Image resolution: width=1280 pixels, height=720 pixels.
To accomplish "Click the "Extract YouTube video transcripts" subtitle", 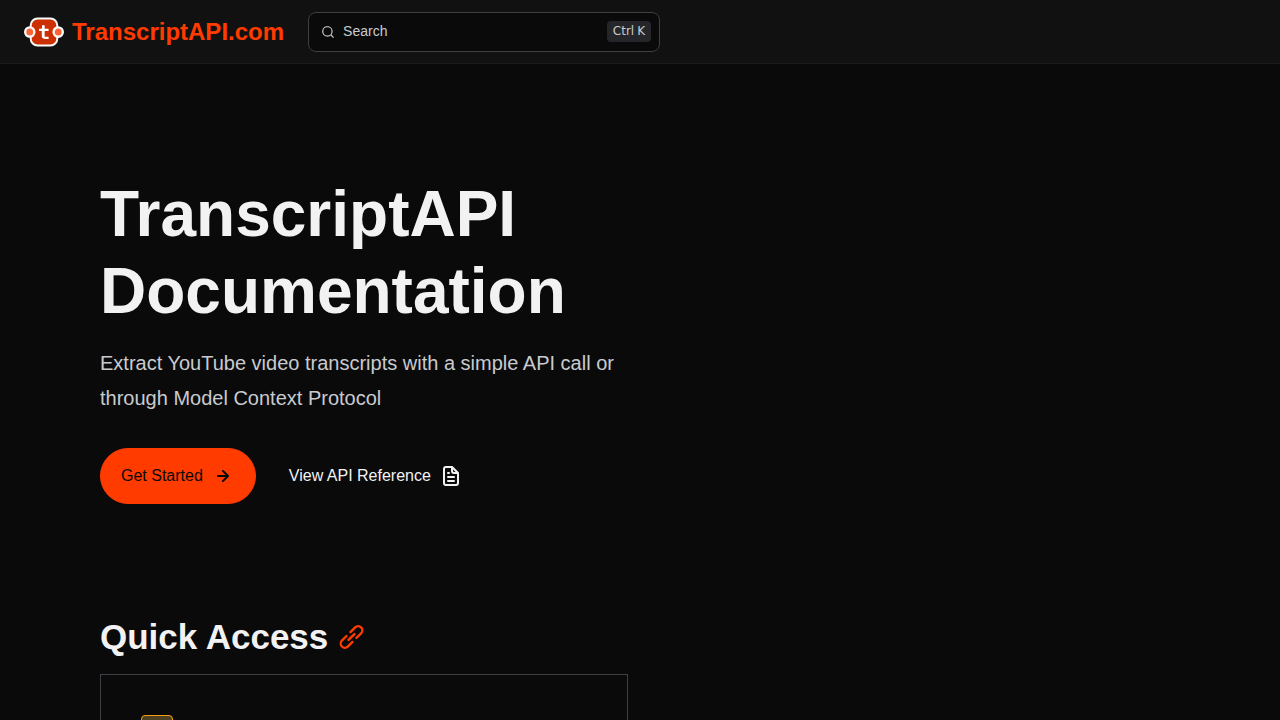I will [x=357, y=380].
